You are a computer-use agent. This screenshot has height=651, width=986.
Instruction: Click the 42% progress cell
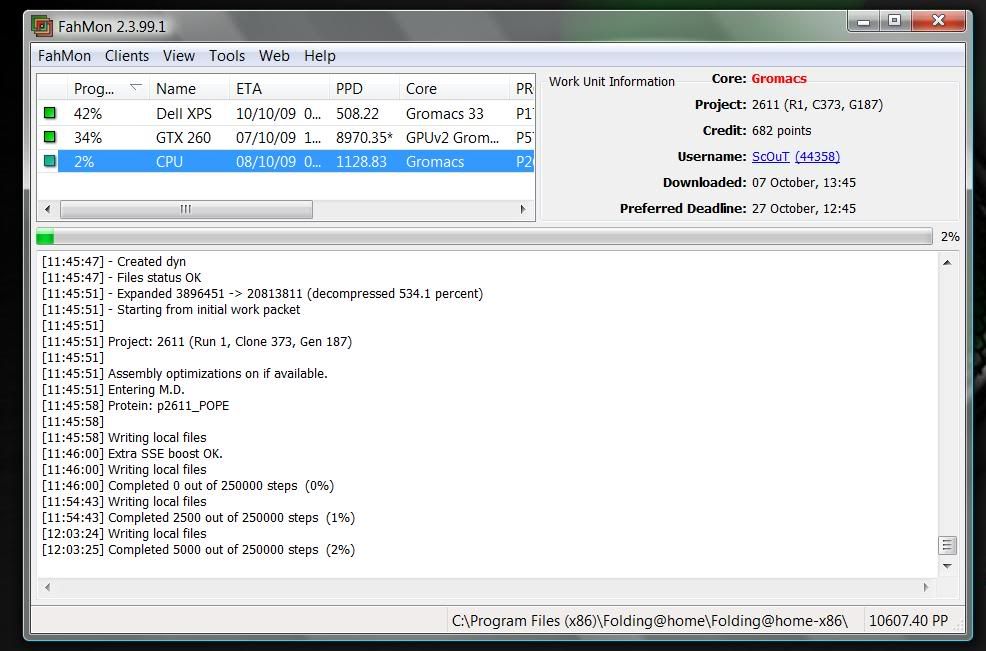point(87,114)
